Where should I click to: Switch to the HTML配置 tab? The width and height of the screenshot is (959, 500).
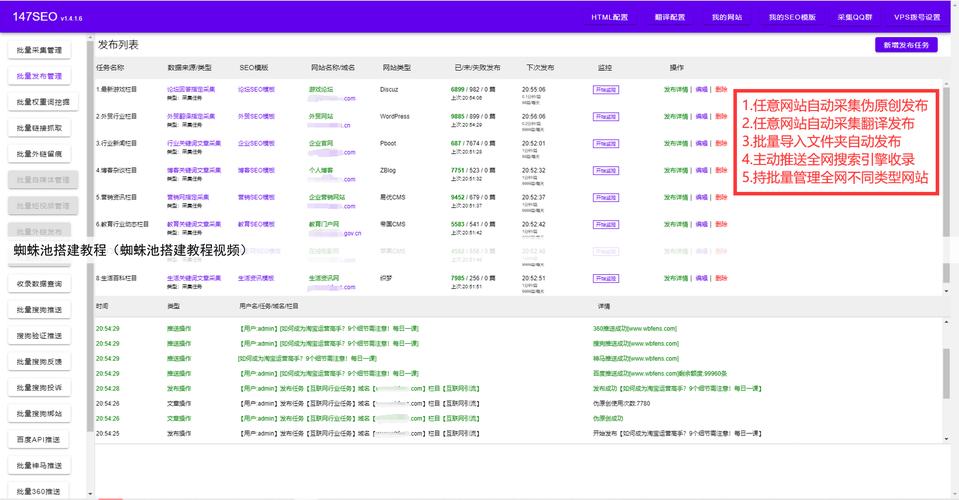pyautogui.click(x=610, y=17)
